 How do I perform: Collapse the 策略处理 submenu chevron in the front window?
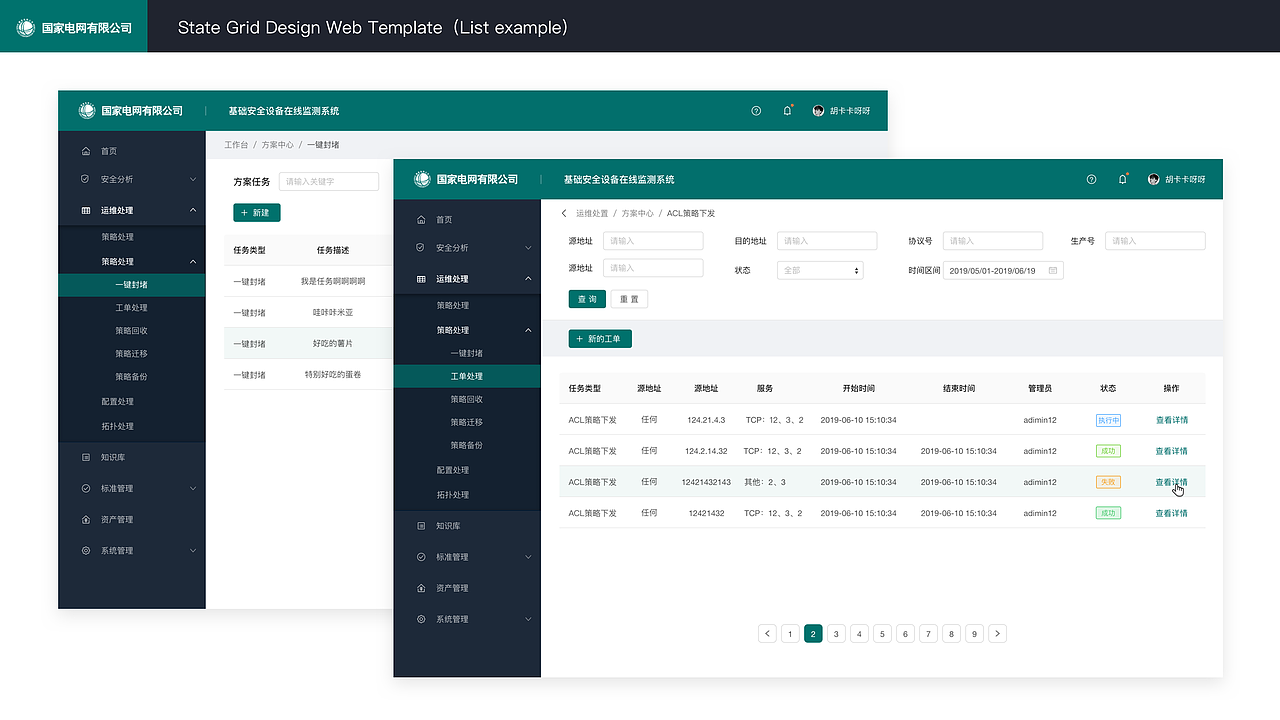528,330
